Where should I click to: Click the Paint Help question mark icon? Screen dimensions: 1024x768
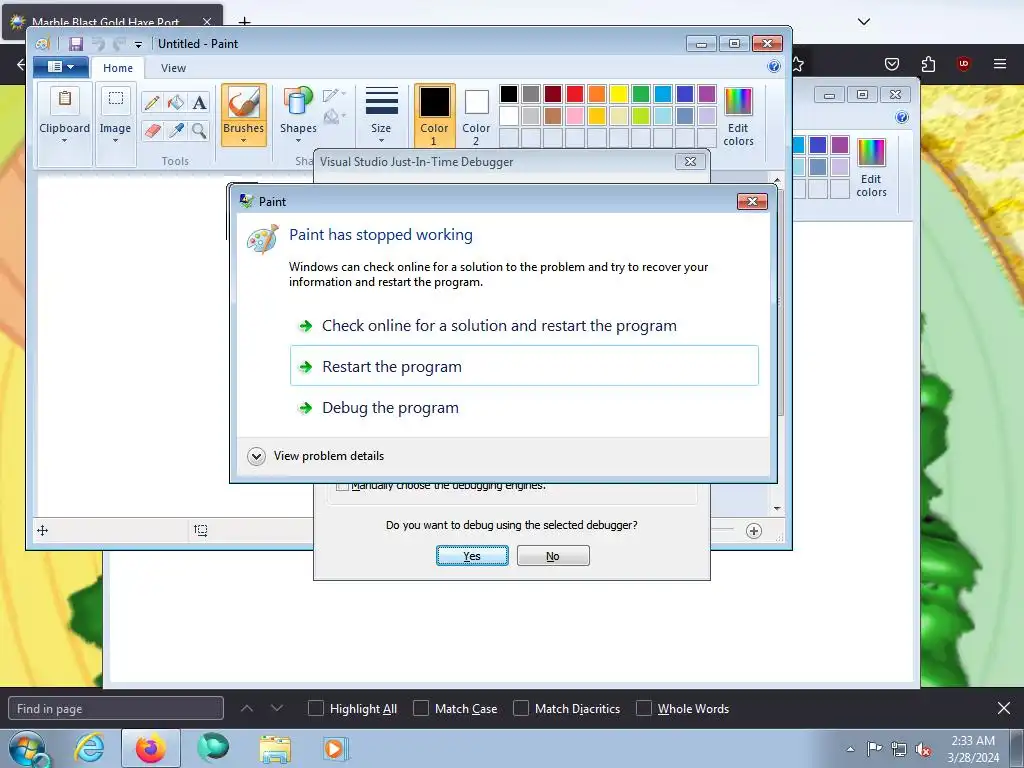[x=774, y=66]
